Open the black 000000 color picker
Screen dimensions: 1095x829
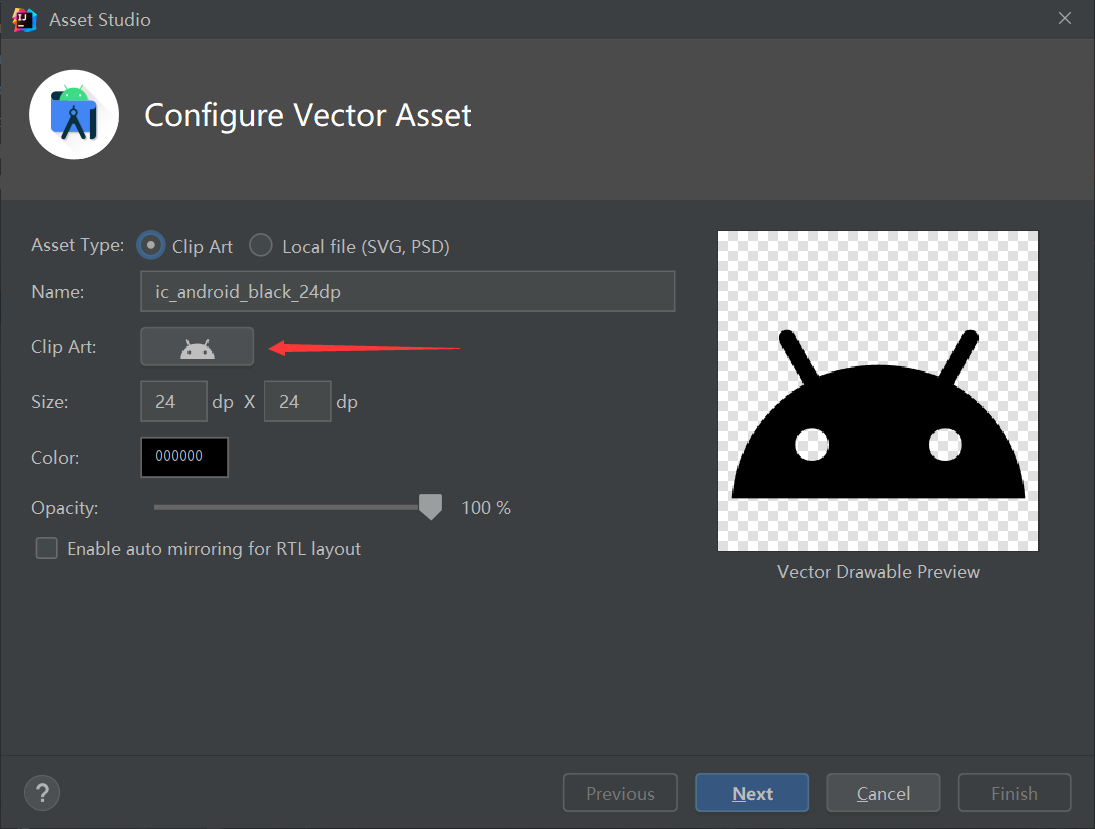[x=184, y=457]
